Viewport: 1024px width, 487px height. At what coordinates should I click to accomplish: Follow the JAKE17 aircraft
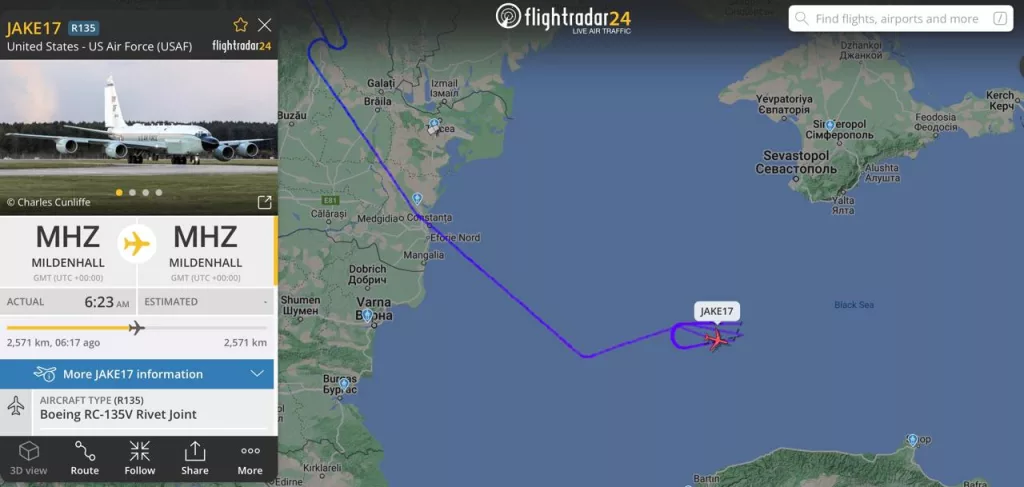click(140, 458)
